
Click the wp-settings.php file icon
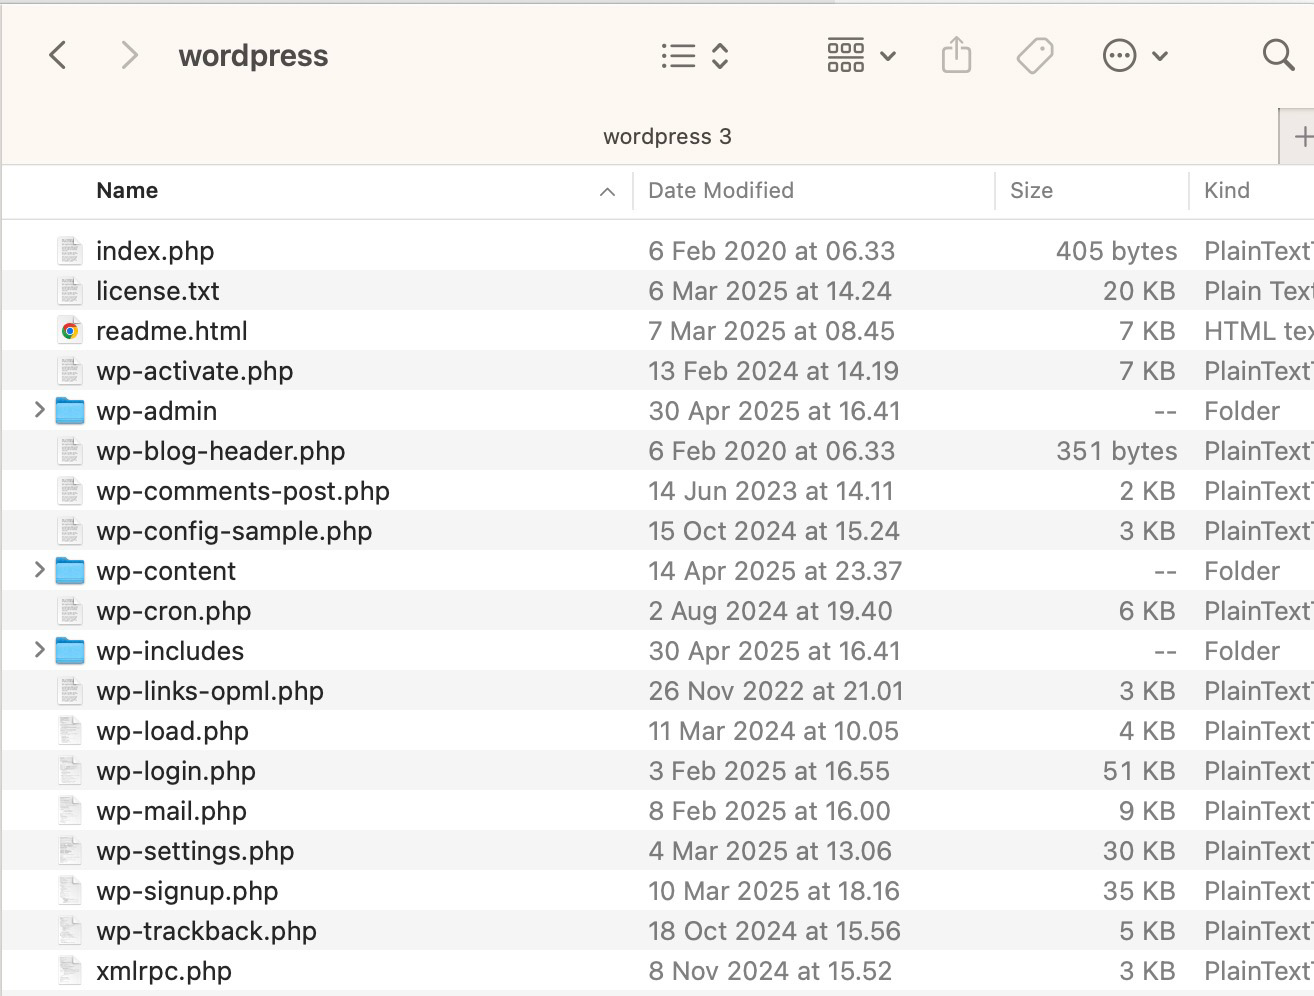click(x=70, y=851)
